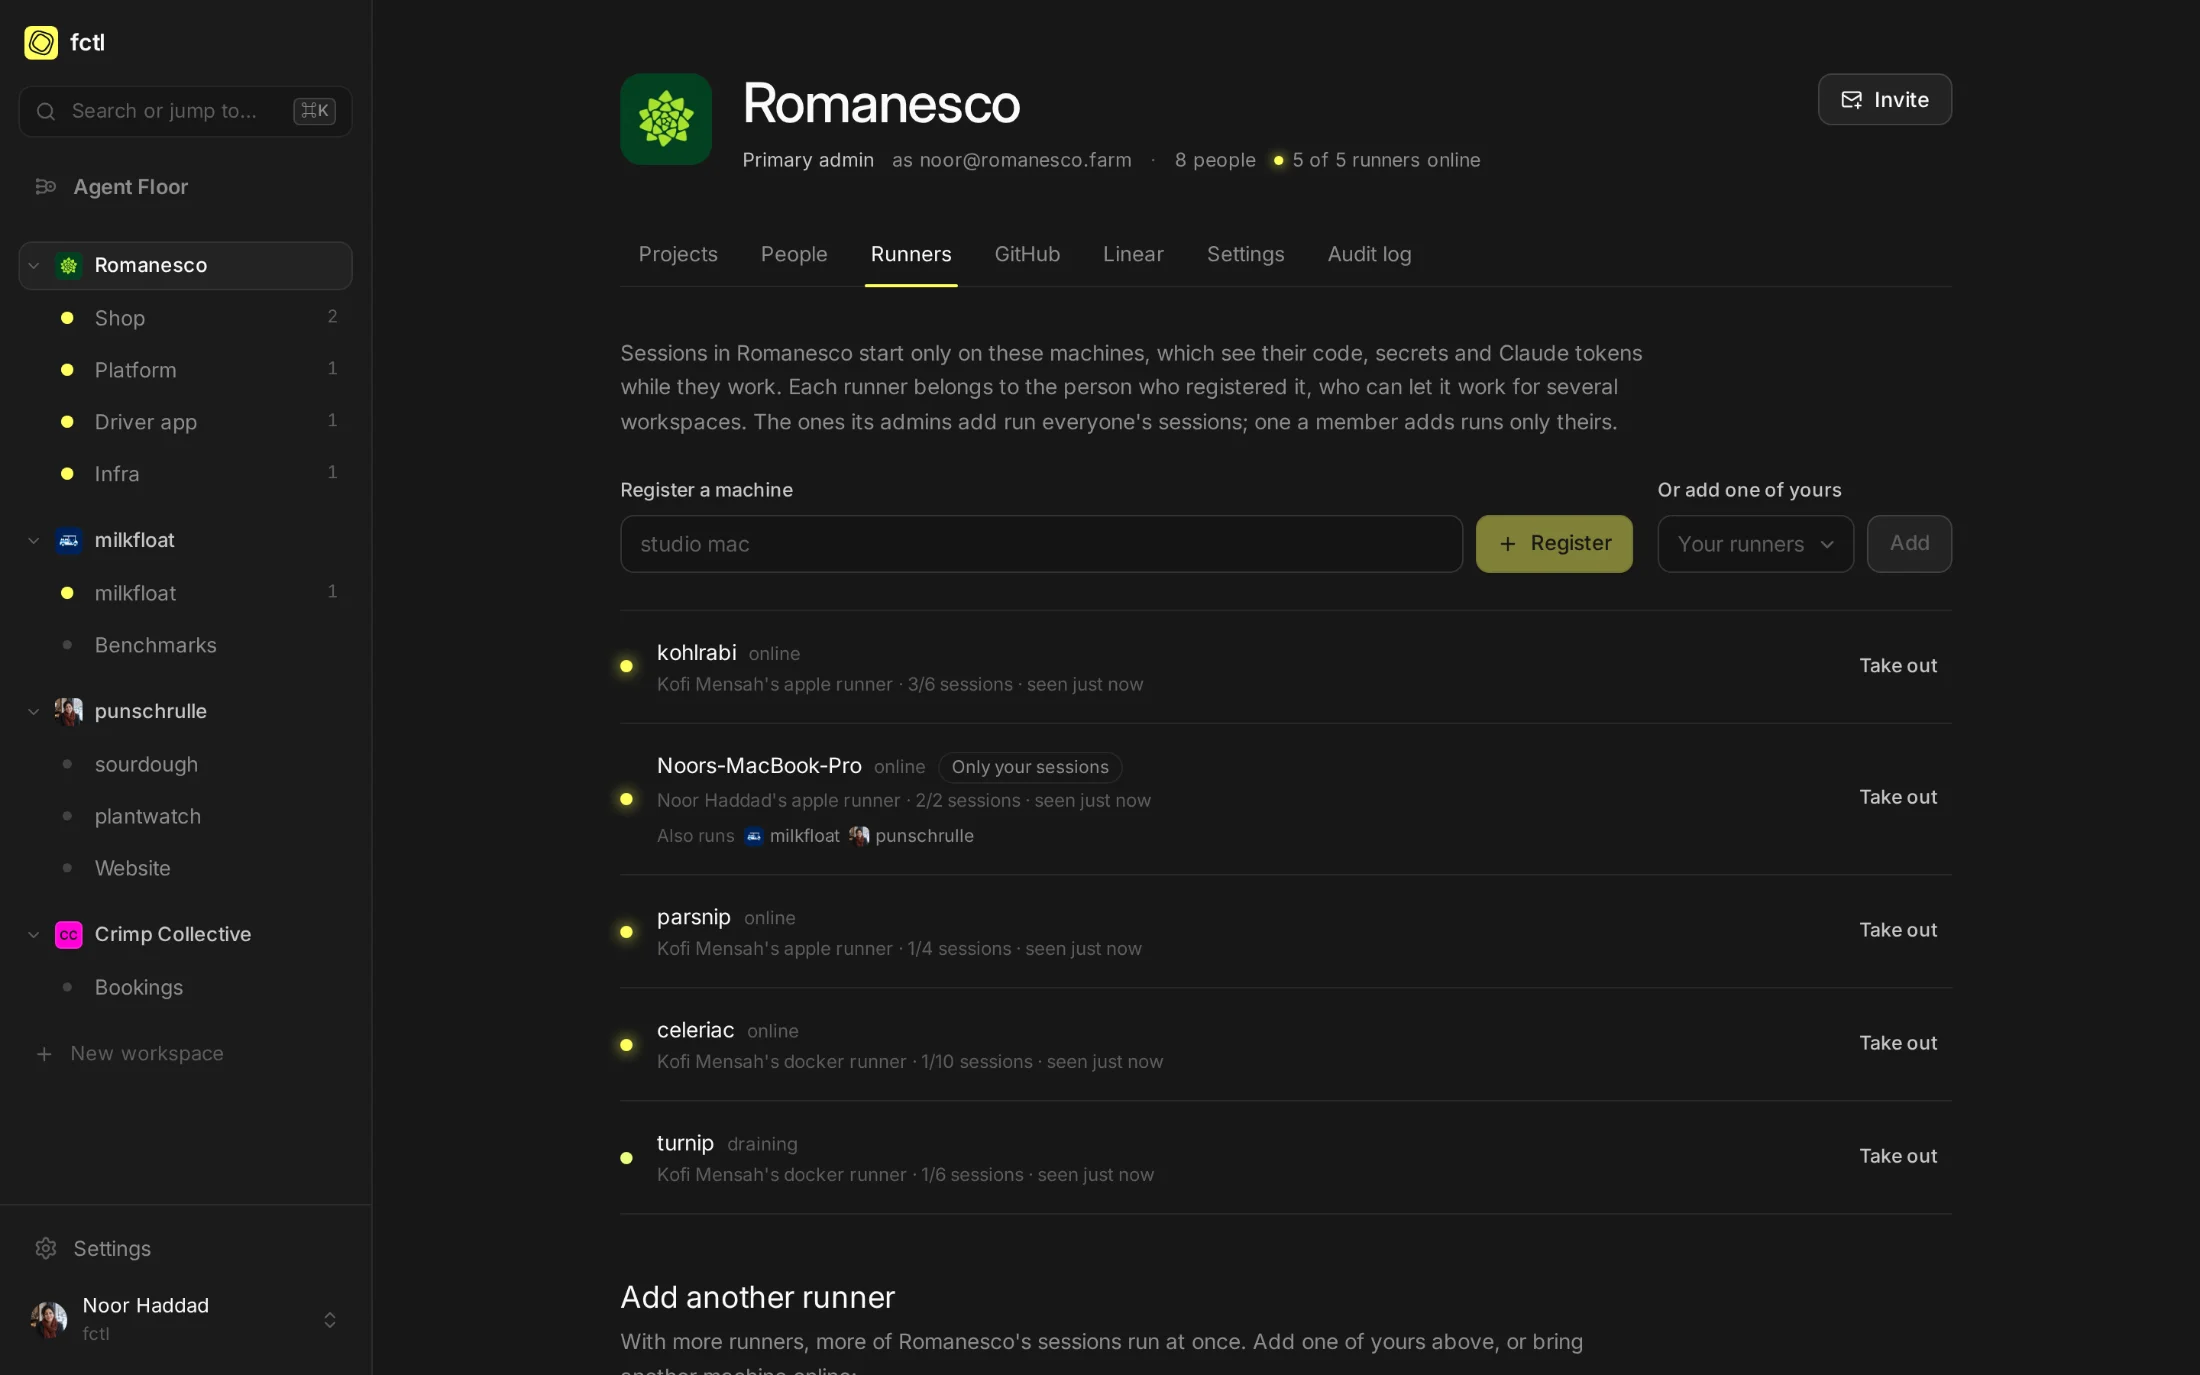
Task: Collapse the Crimp Collective workspace chevron
Action: [x=34, y=935]
